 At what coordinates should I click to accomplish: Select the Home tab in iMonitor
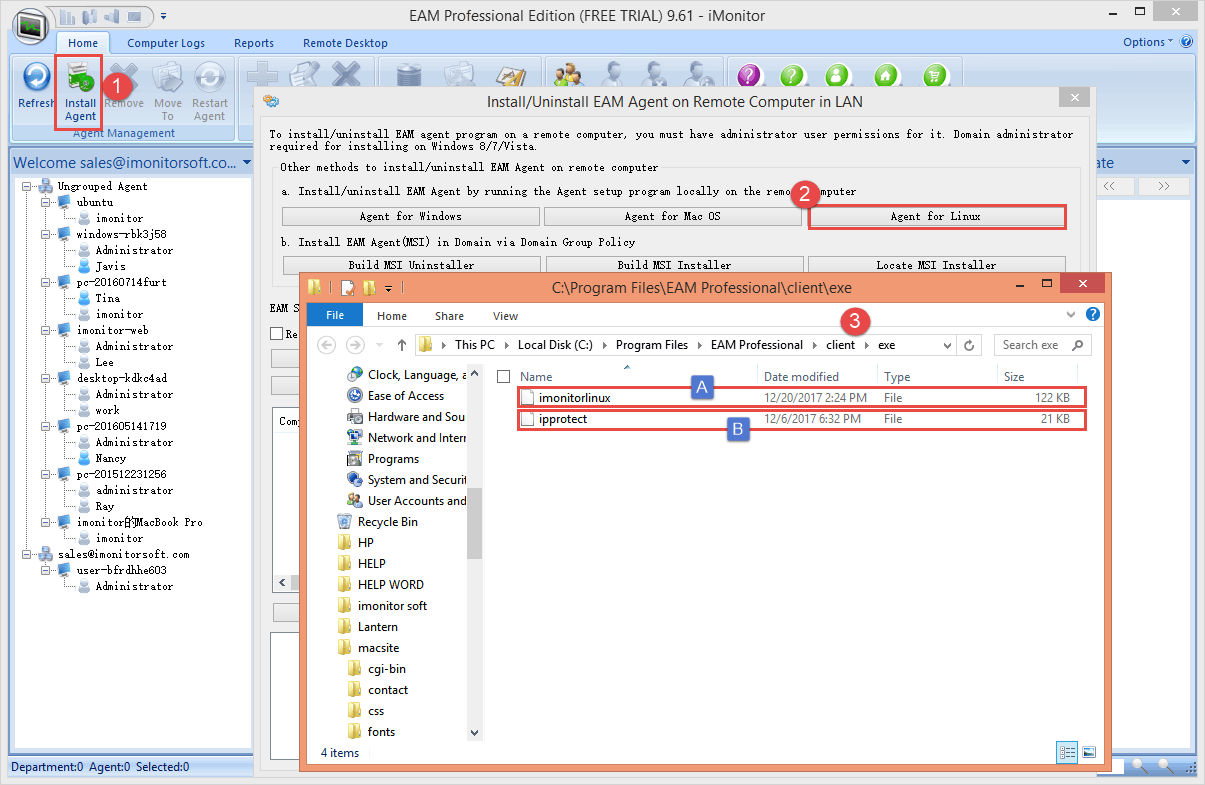(x=83, y=43)
